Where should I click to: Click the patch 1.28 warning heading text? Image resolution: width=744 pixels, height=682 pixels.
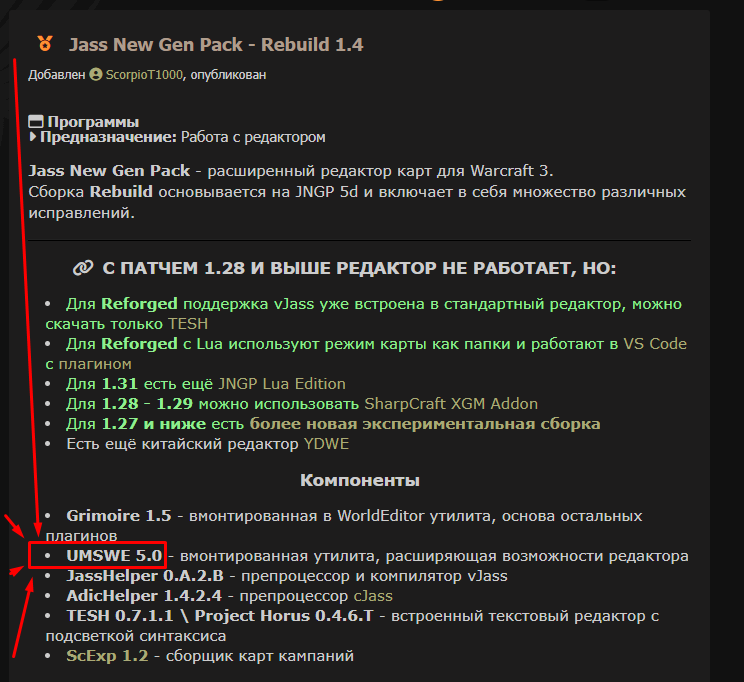(359, 268)
